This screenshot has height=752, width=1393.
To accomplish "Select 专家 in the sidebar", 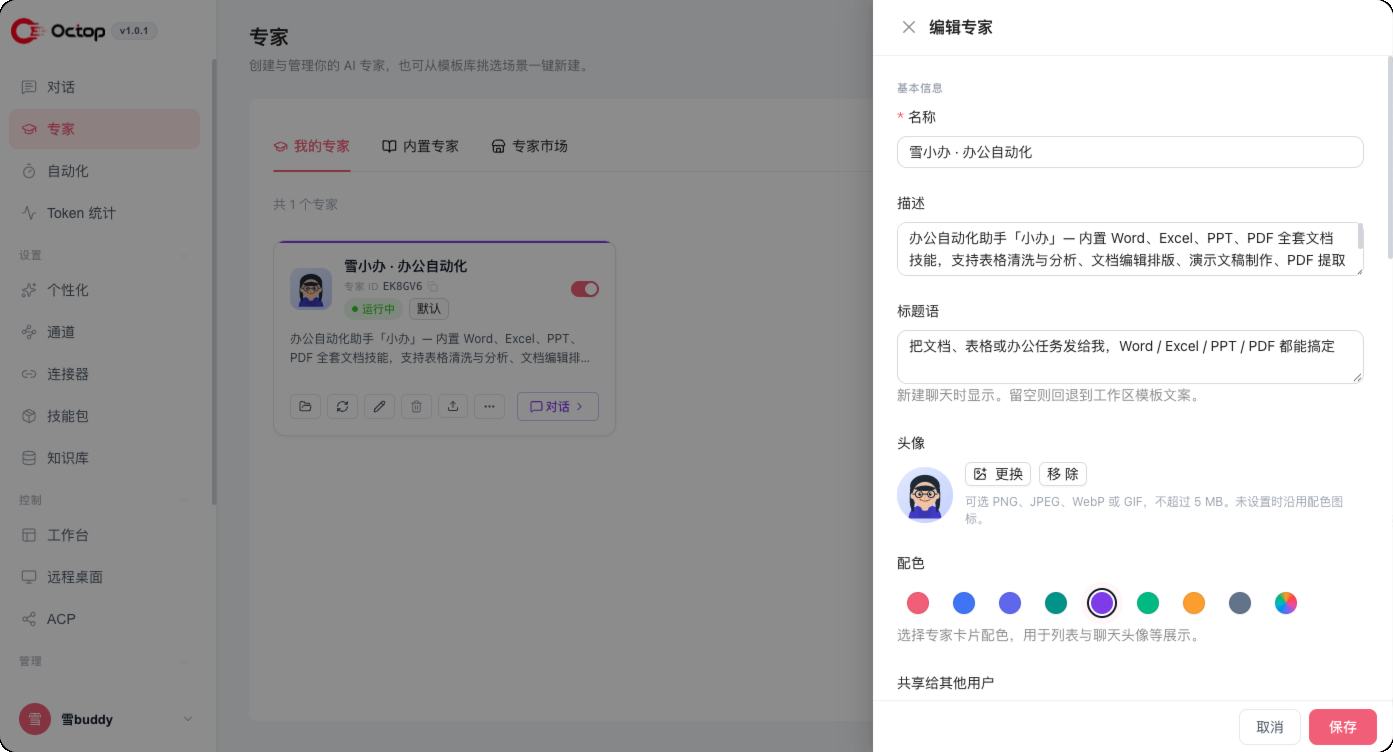I will pos(105,129).
